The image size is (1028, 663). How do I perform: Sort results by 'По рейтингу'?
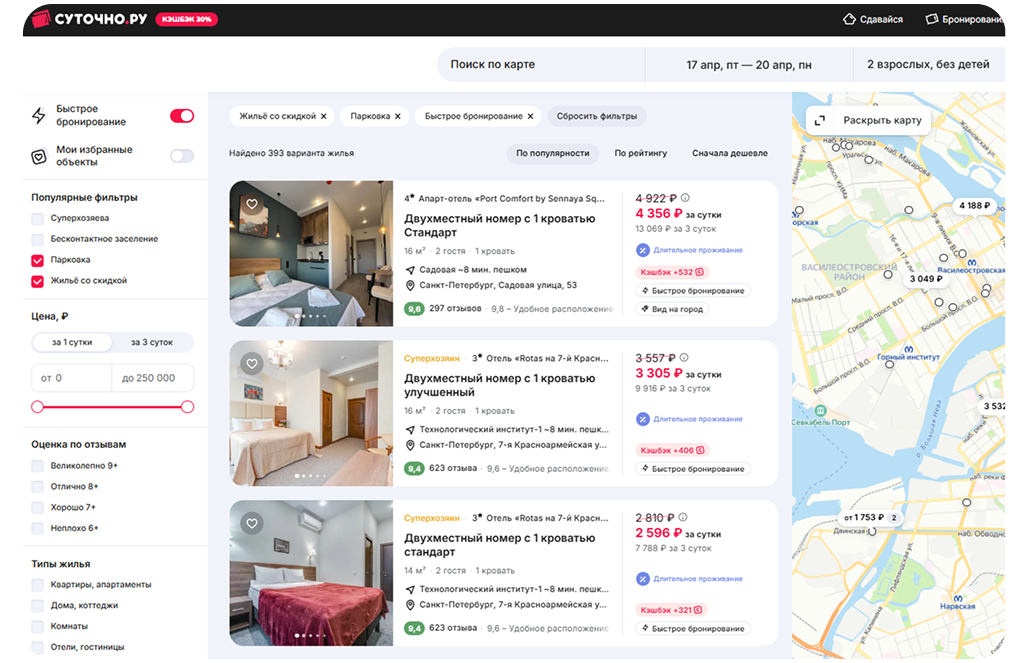click(x=640, y=153)
